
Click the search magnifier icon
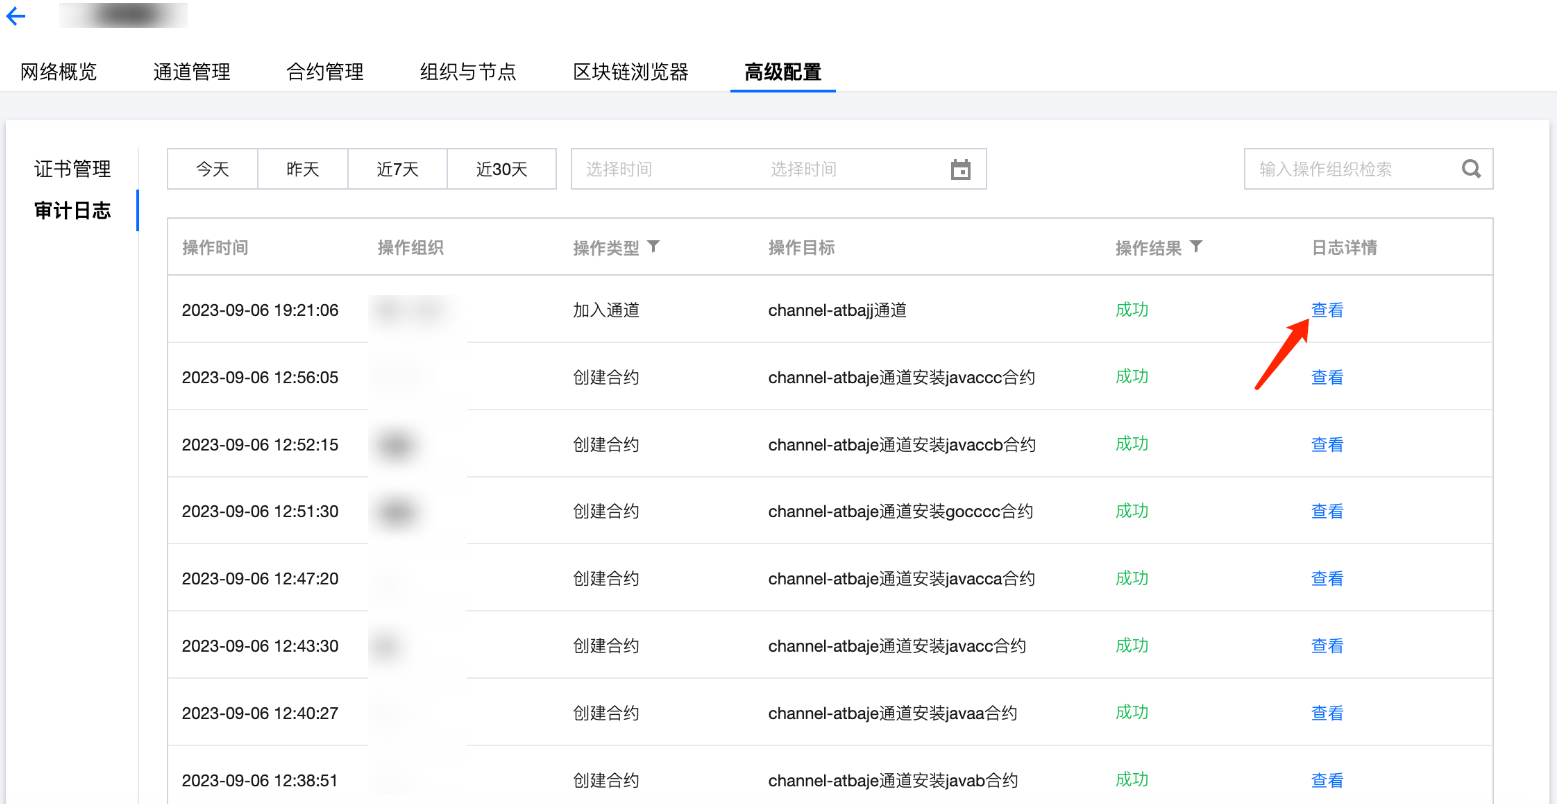coord(1471,169)
